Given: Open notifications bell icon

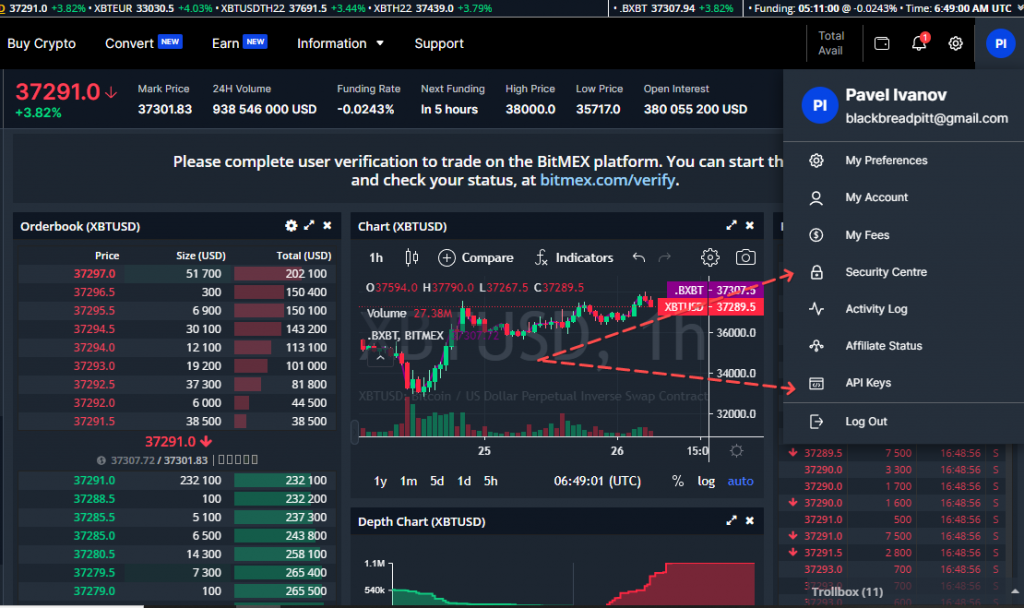Looking at the screenshot, I should coord(919,43).
